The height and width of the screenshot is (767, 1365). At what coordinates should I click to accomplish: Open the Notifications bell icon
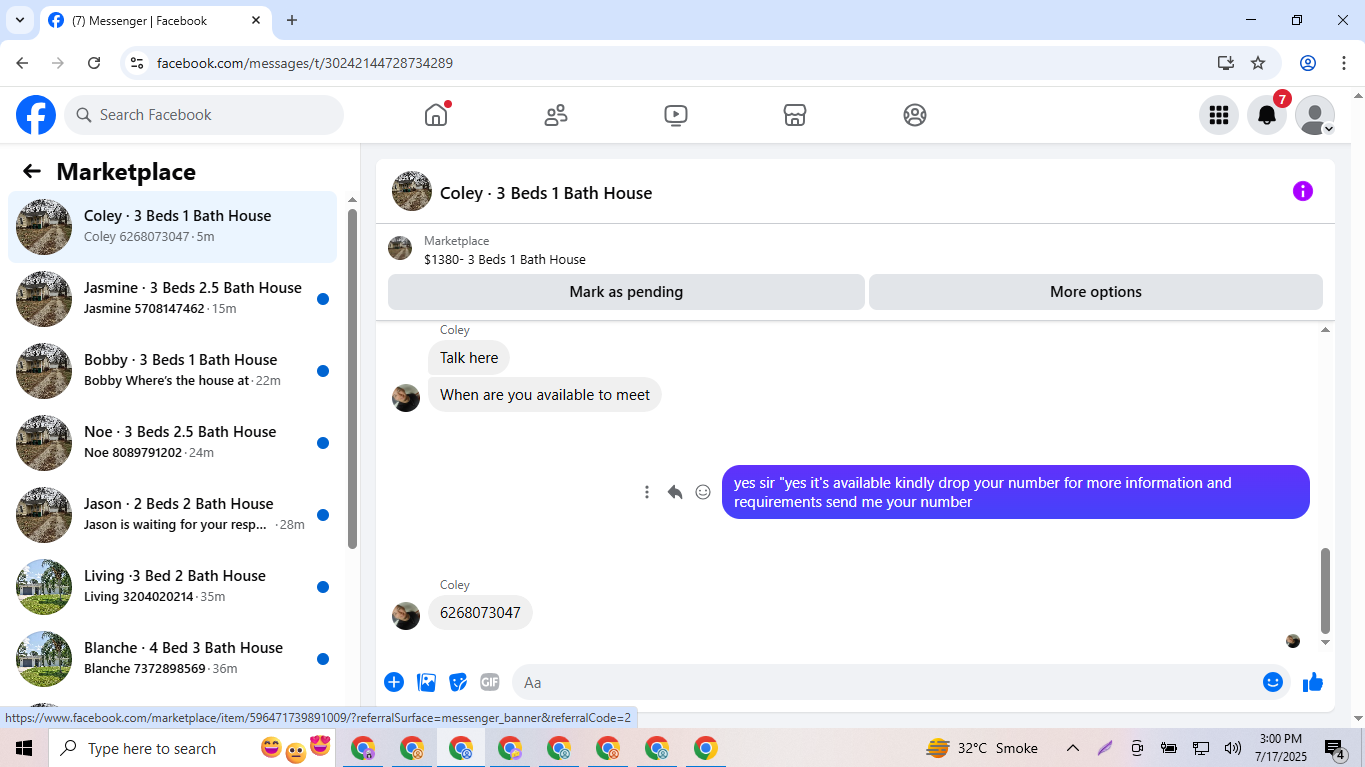tap(1266, 115)
